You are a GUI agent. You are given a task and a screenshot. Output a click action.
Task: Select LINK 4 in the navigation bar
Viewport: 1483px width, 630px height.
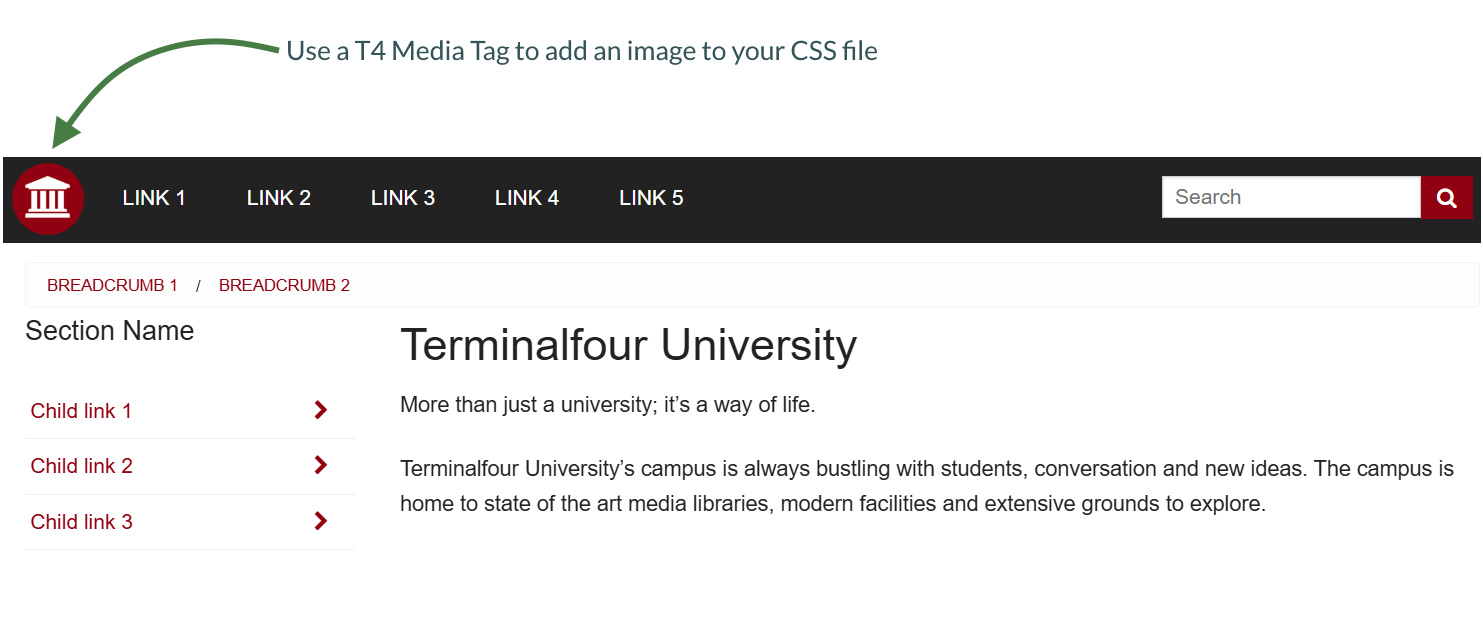[527, 197]
